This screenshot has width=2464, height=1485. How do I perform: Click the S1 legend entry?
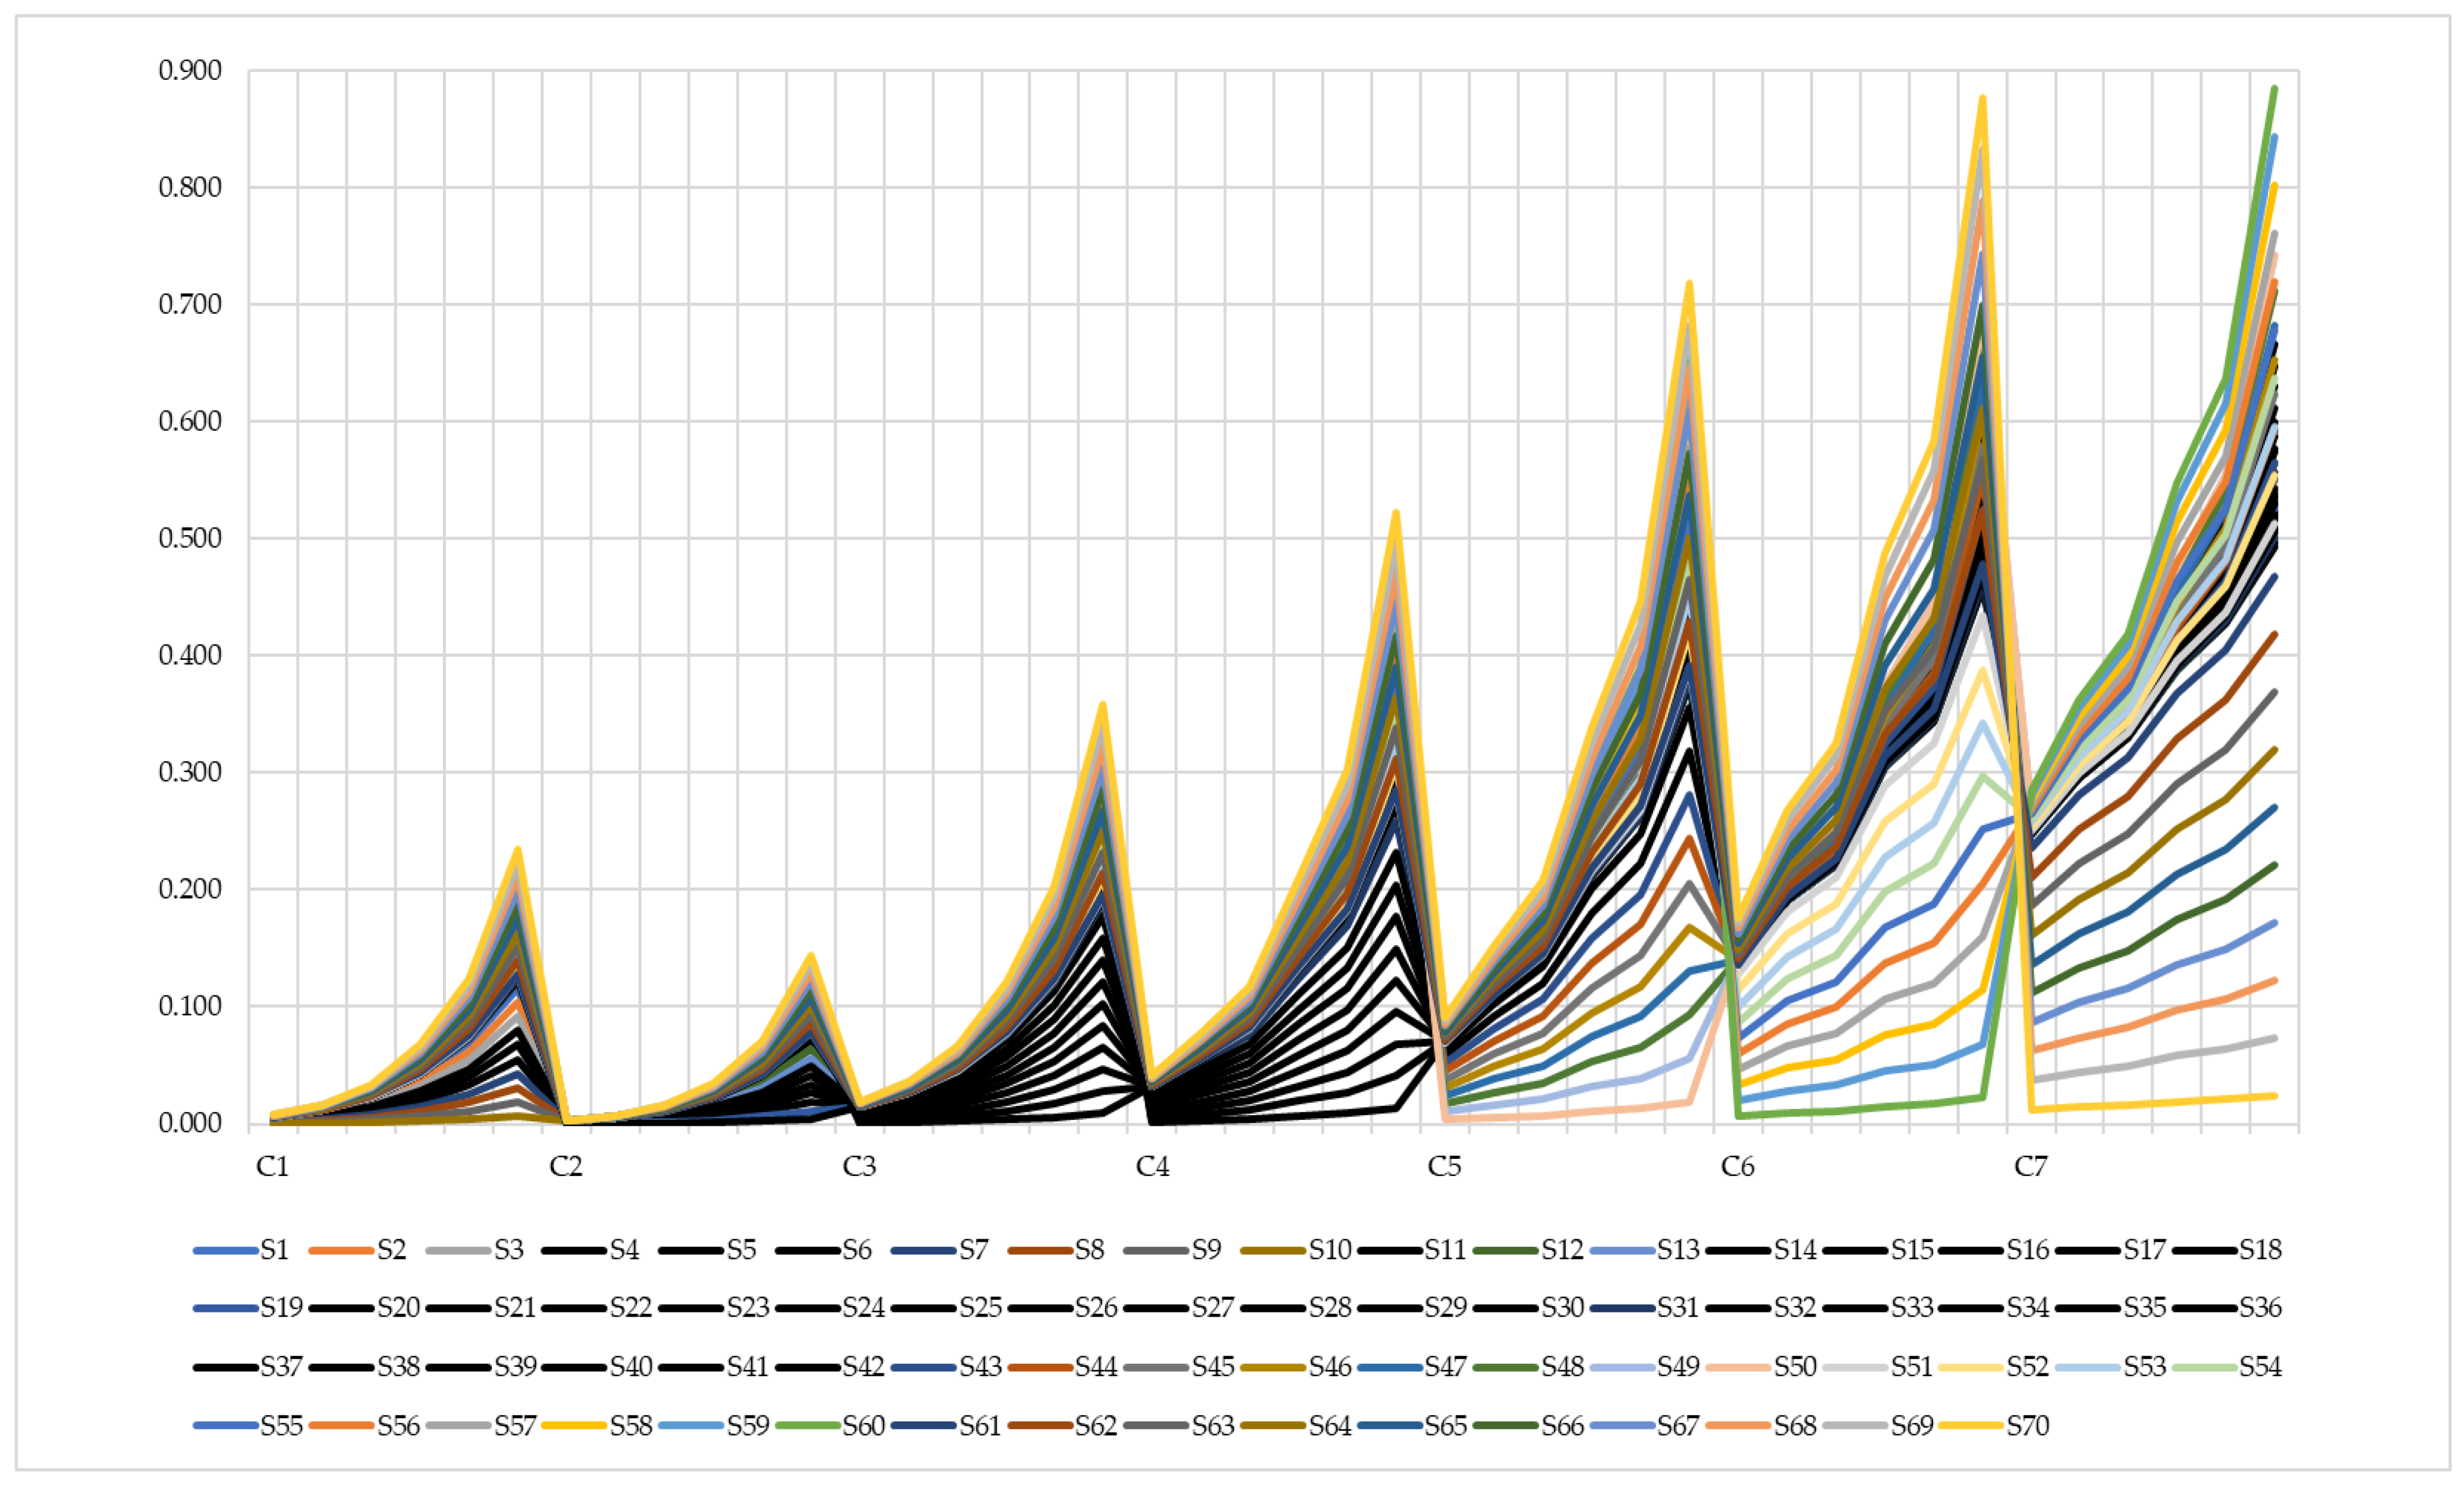(x=274, y=1250)
